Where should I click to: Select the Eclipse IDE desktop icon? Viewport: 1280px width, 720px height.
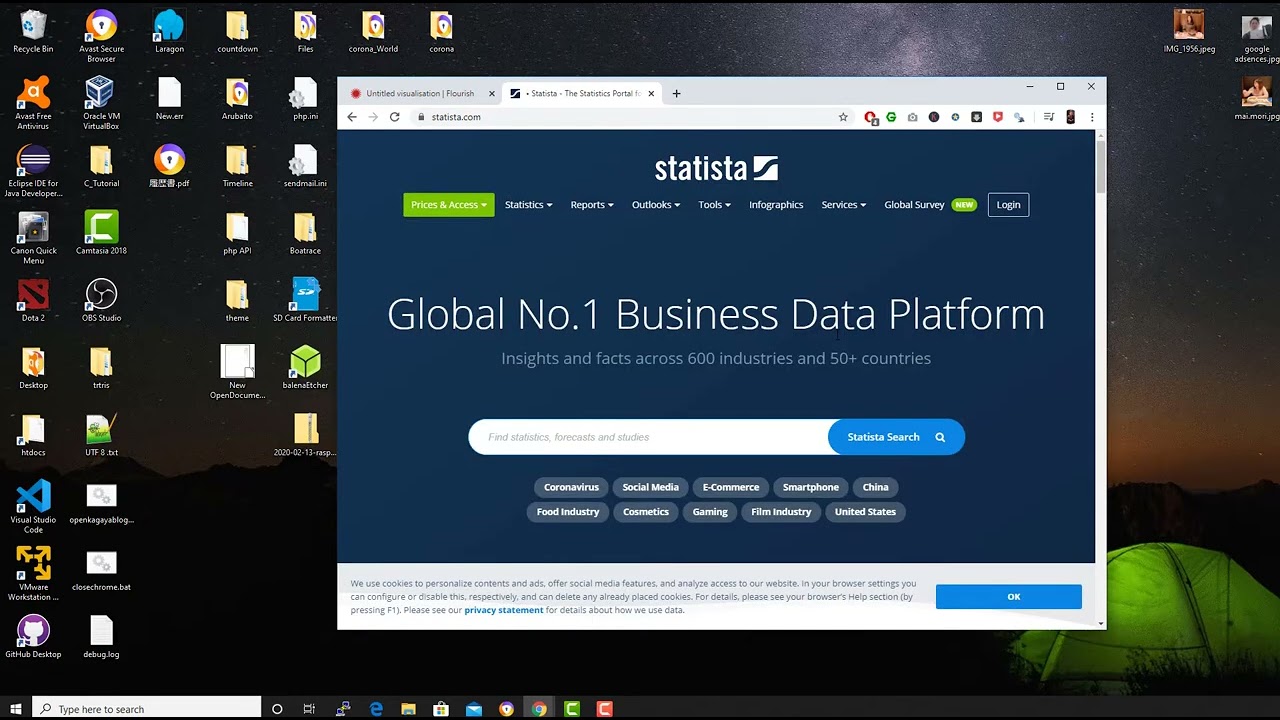[x=33, y=171]
